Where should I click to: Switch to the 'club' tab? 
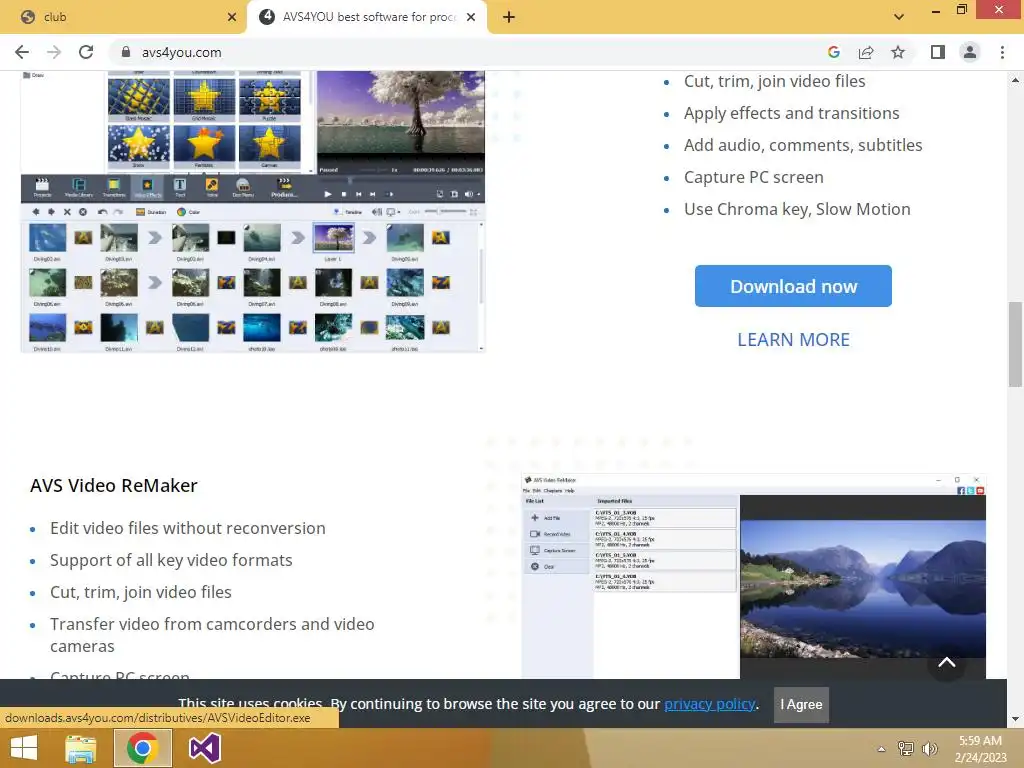click(123, 17)
